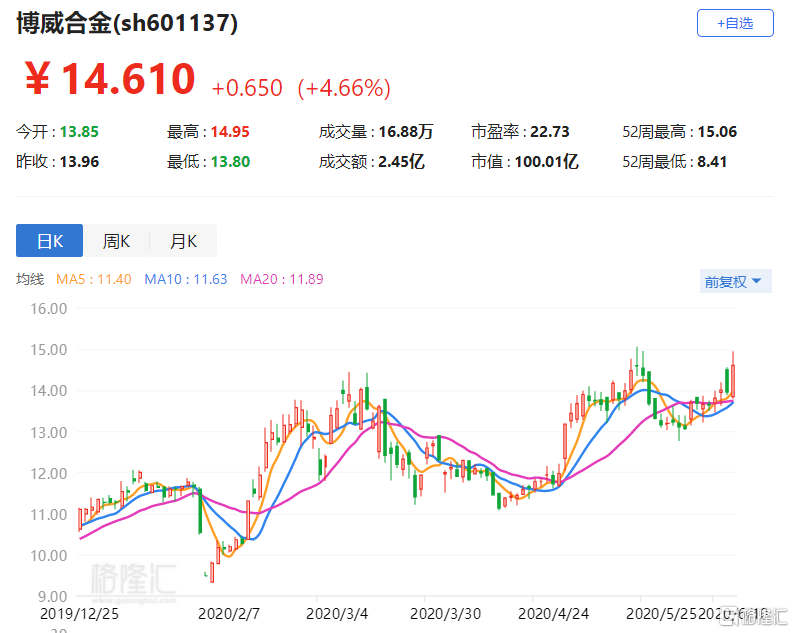The width and height of the screenshot is (794, 633).
Task: Click the stock title 博威合金(sh601137)
Action: (x=127, y=23)
